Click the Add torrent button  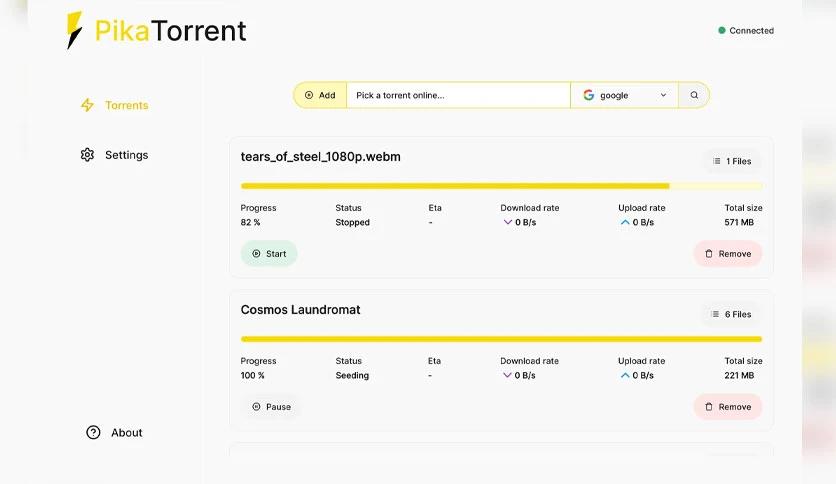pyautogui.click(x=320, y=95)
